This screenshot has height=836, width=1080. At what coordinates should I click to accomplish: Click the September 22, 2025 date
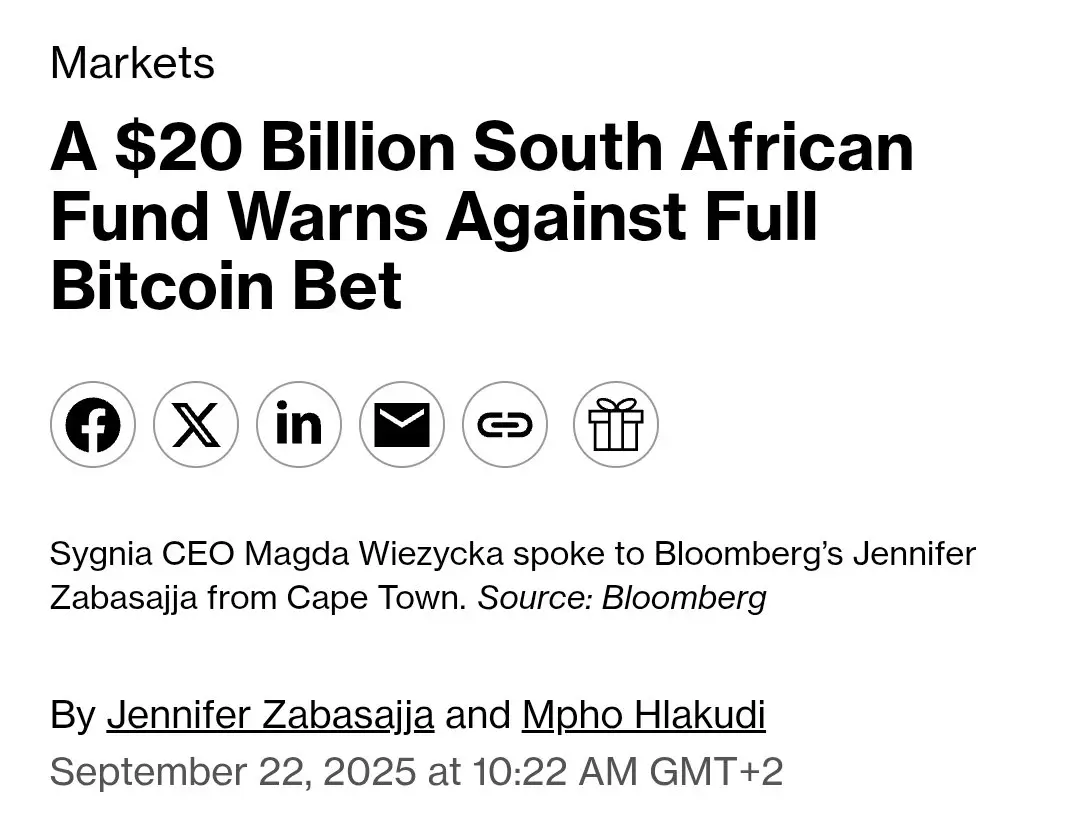tap(233, 771)
